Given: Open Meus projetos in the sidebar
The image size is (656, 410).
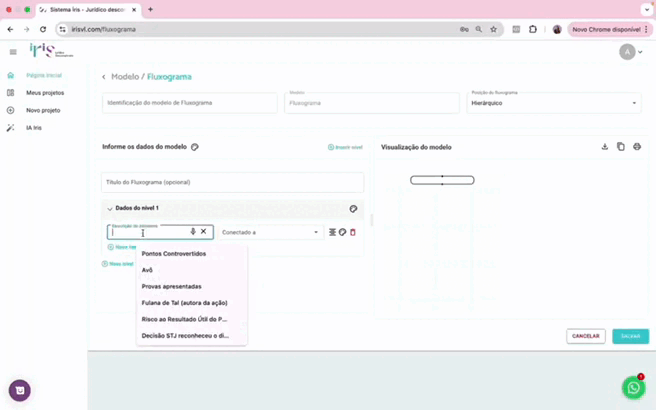Looking at the screenshot, I should coord(44,92).
